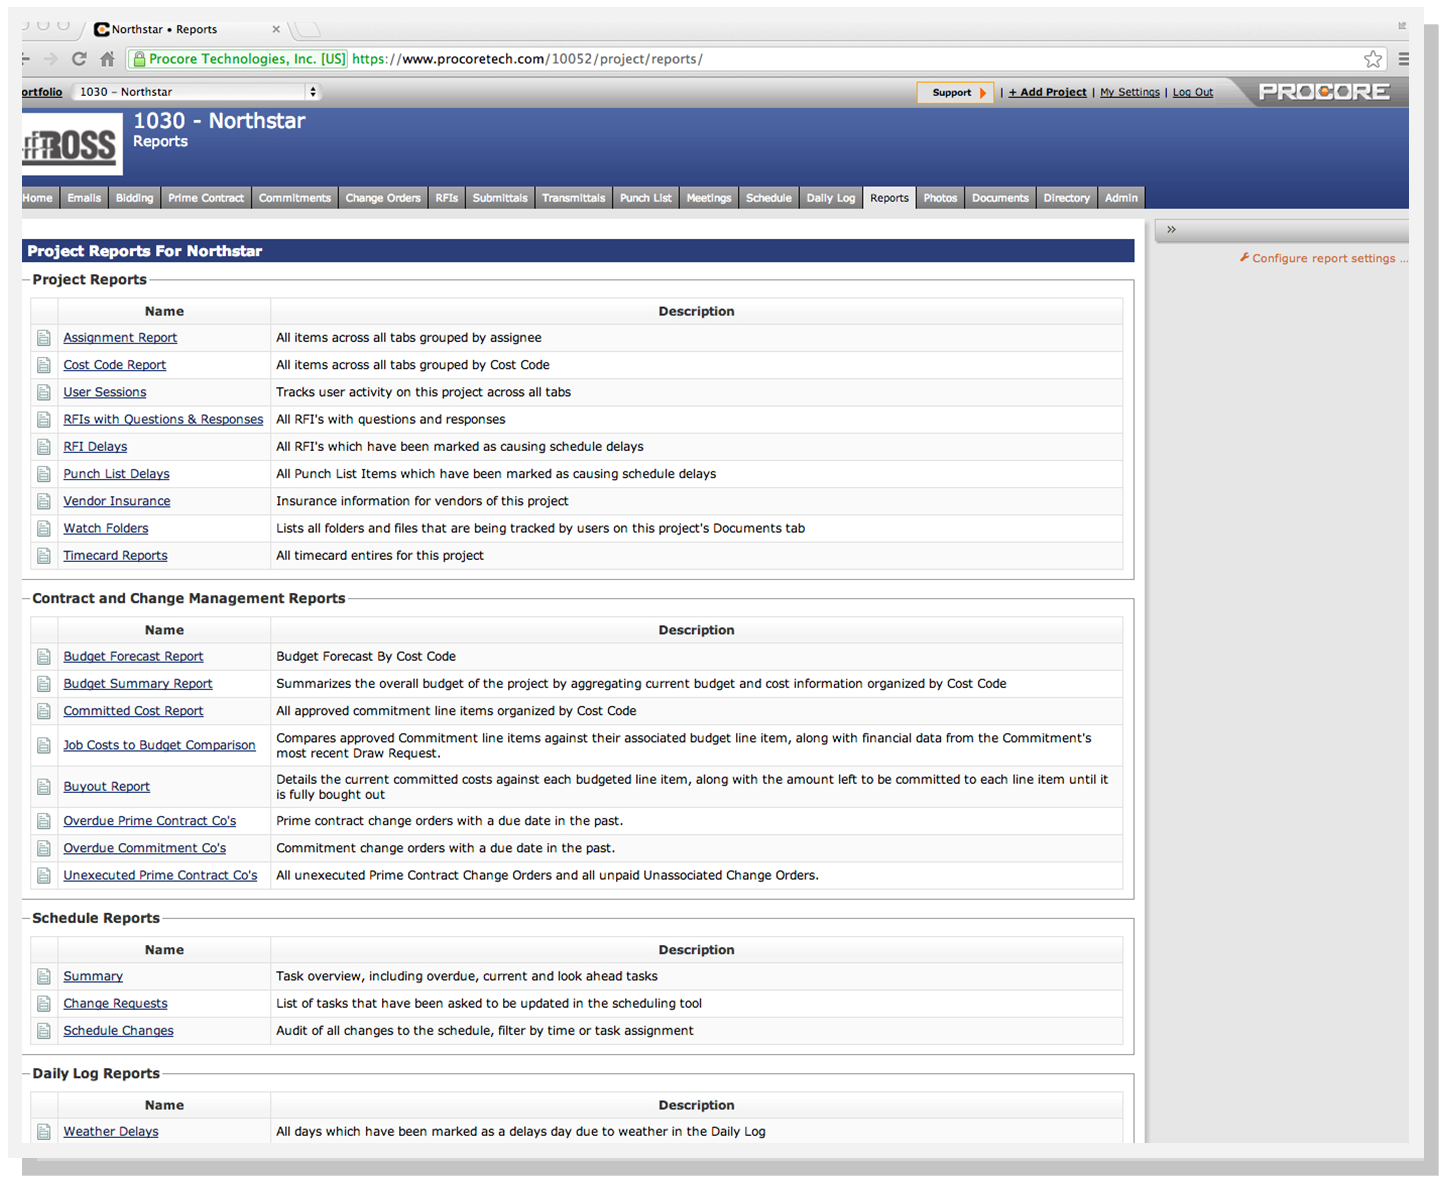Click the report icon beside Budget Forecast Report
The height and width of the screenshot is (1183, 1446).
44,657
